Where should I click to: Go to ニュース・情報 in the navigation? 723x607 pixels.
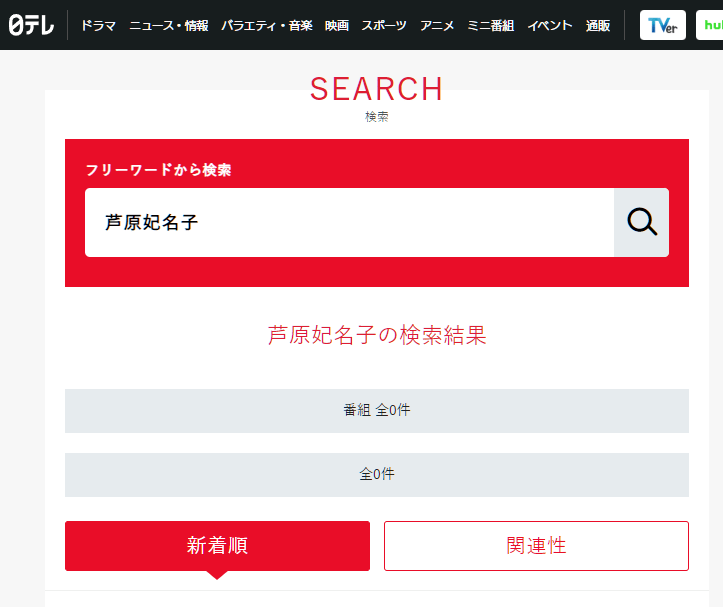click(x=169, y=25)
